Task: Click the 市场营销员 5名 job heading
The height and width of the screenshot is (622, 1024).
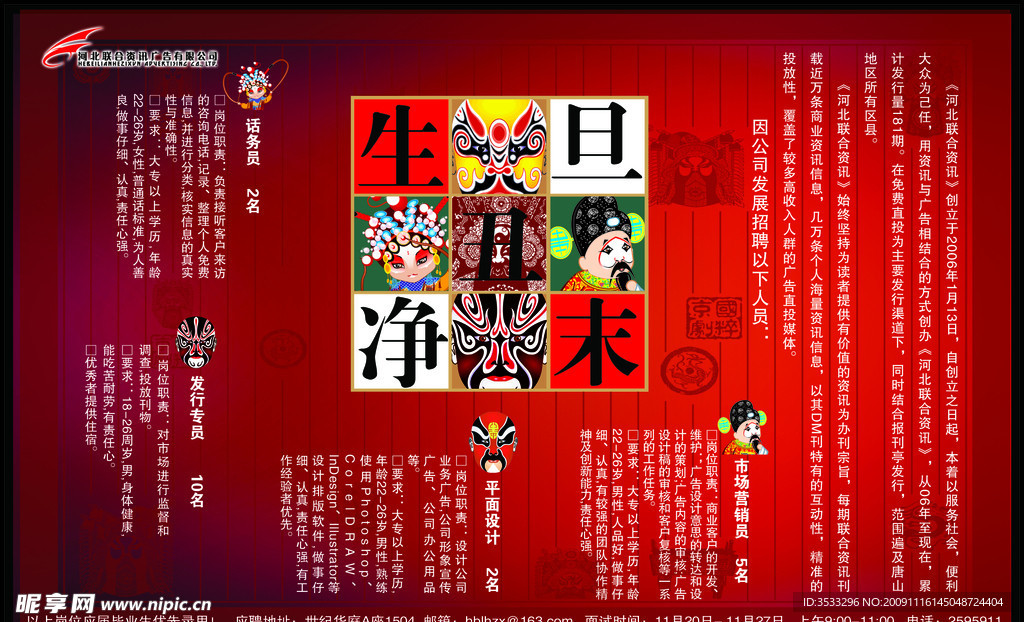Action: click(x=741, y=520)
